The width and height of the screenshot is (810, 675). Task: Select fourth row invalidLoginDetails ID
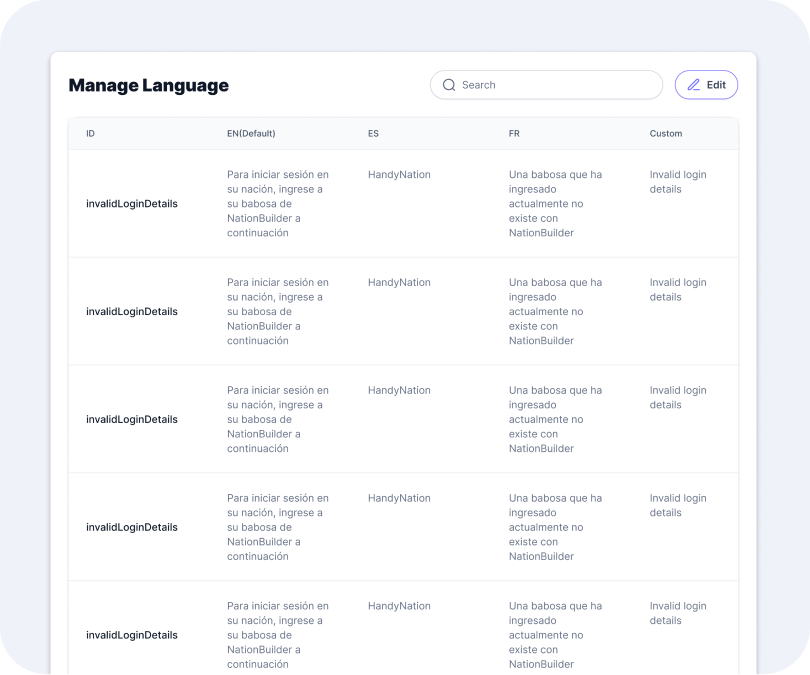pos(132,527)
